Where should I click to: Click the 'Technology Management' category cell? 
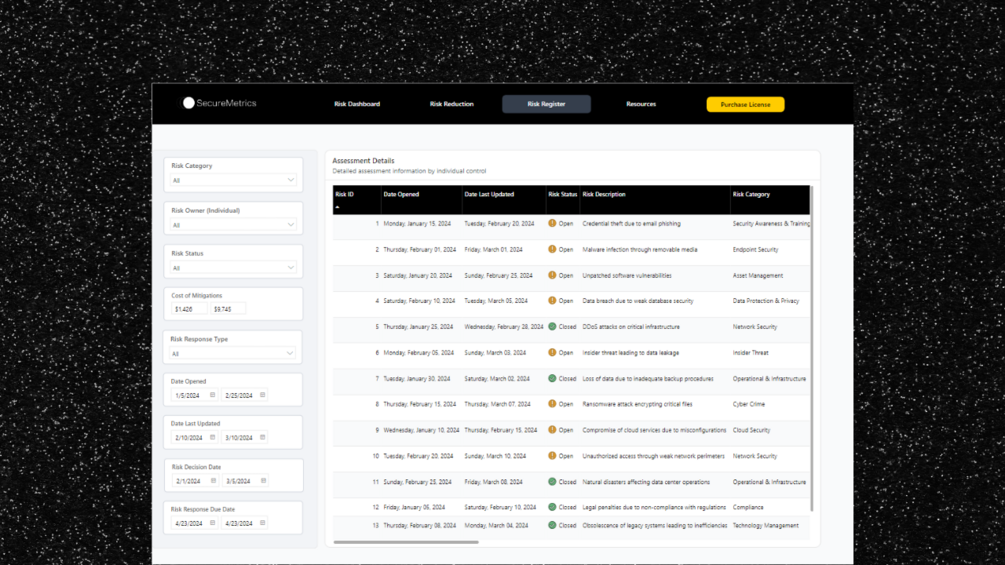(765, 526)
